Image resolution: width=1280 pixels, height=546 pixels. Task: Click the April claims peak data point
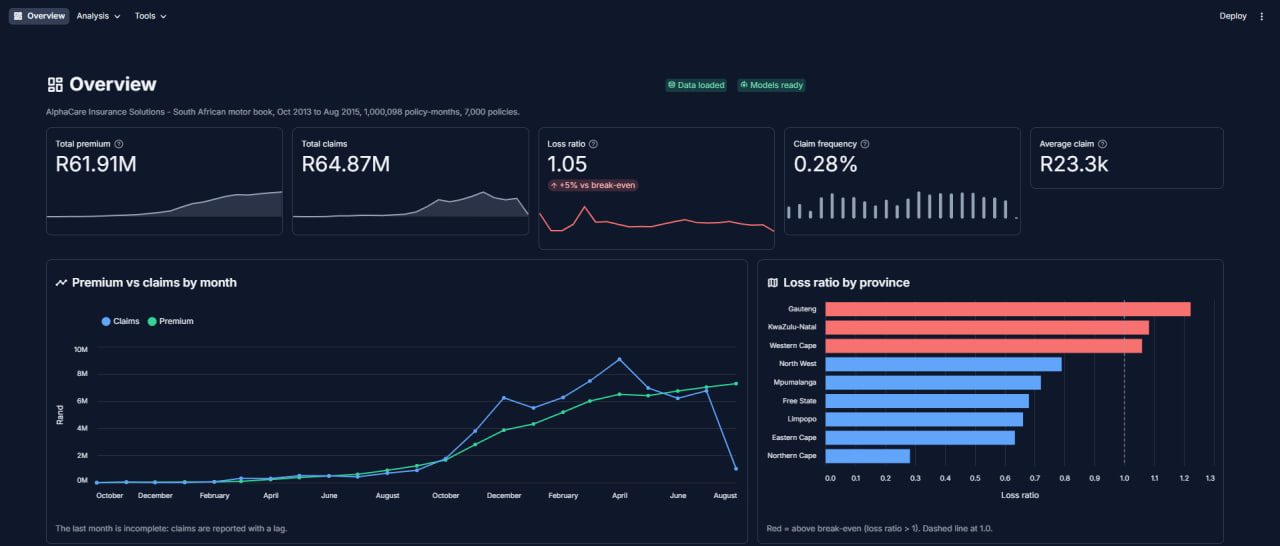(619, 359)
